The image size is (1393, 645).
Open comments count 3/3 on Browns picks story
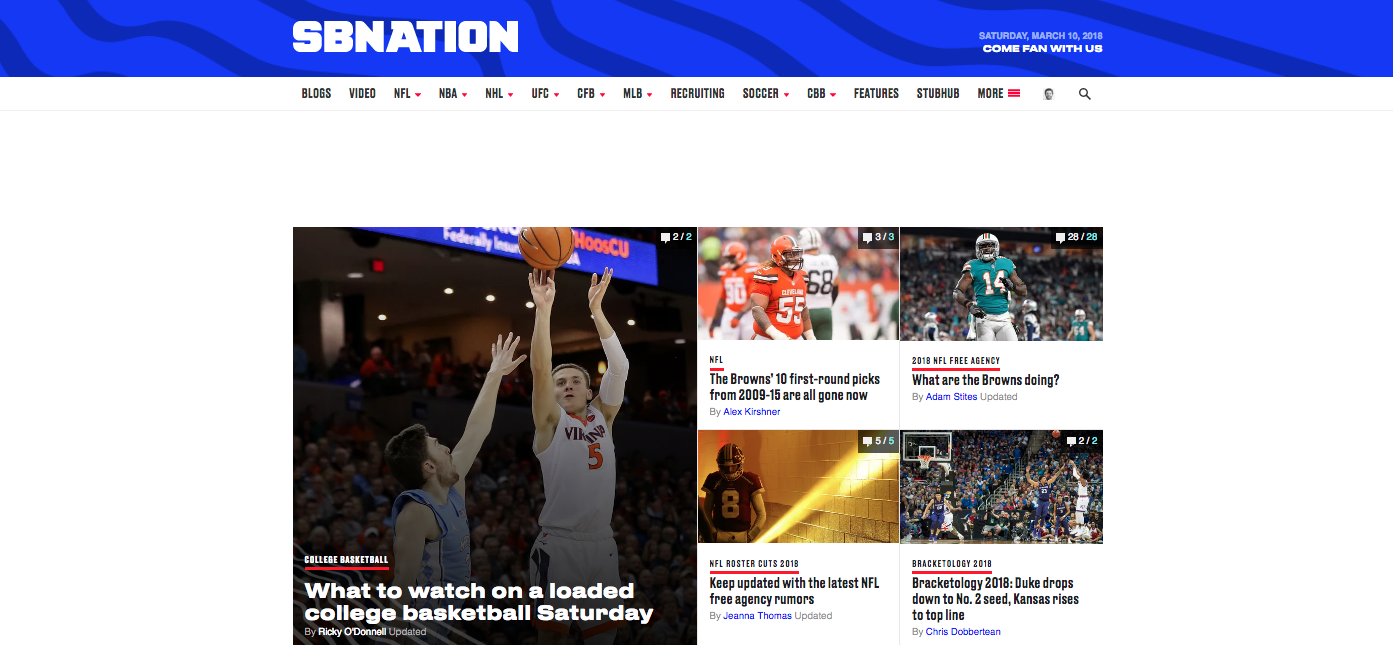coord(878,237)
